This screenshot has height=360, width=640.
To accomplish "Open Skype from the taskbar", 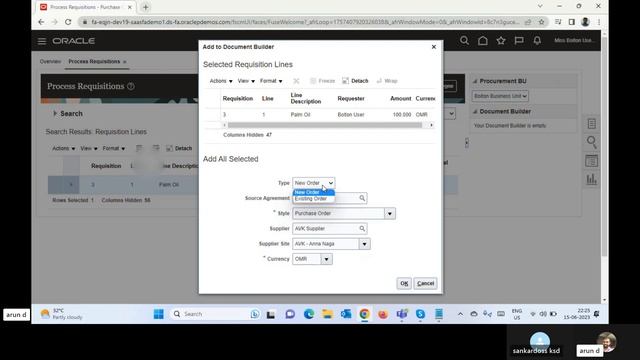I will 420,314.
